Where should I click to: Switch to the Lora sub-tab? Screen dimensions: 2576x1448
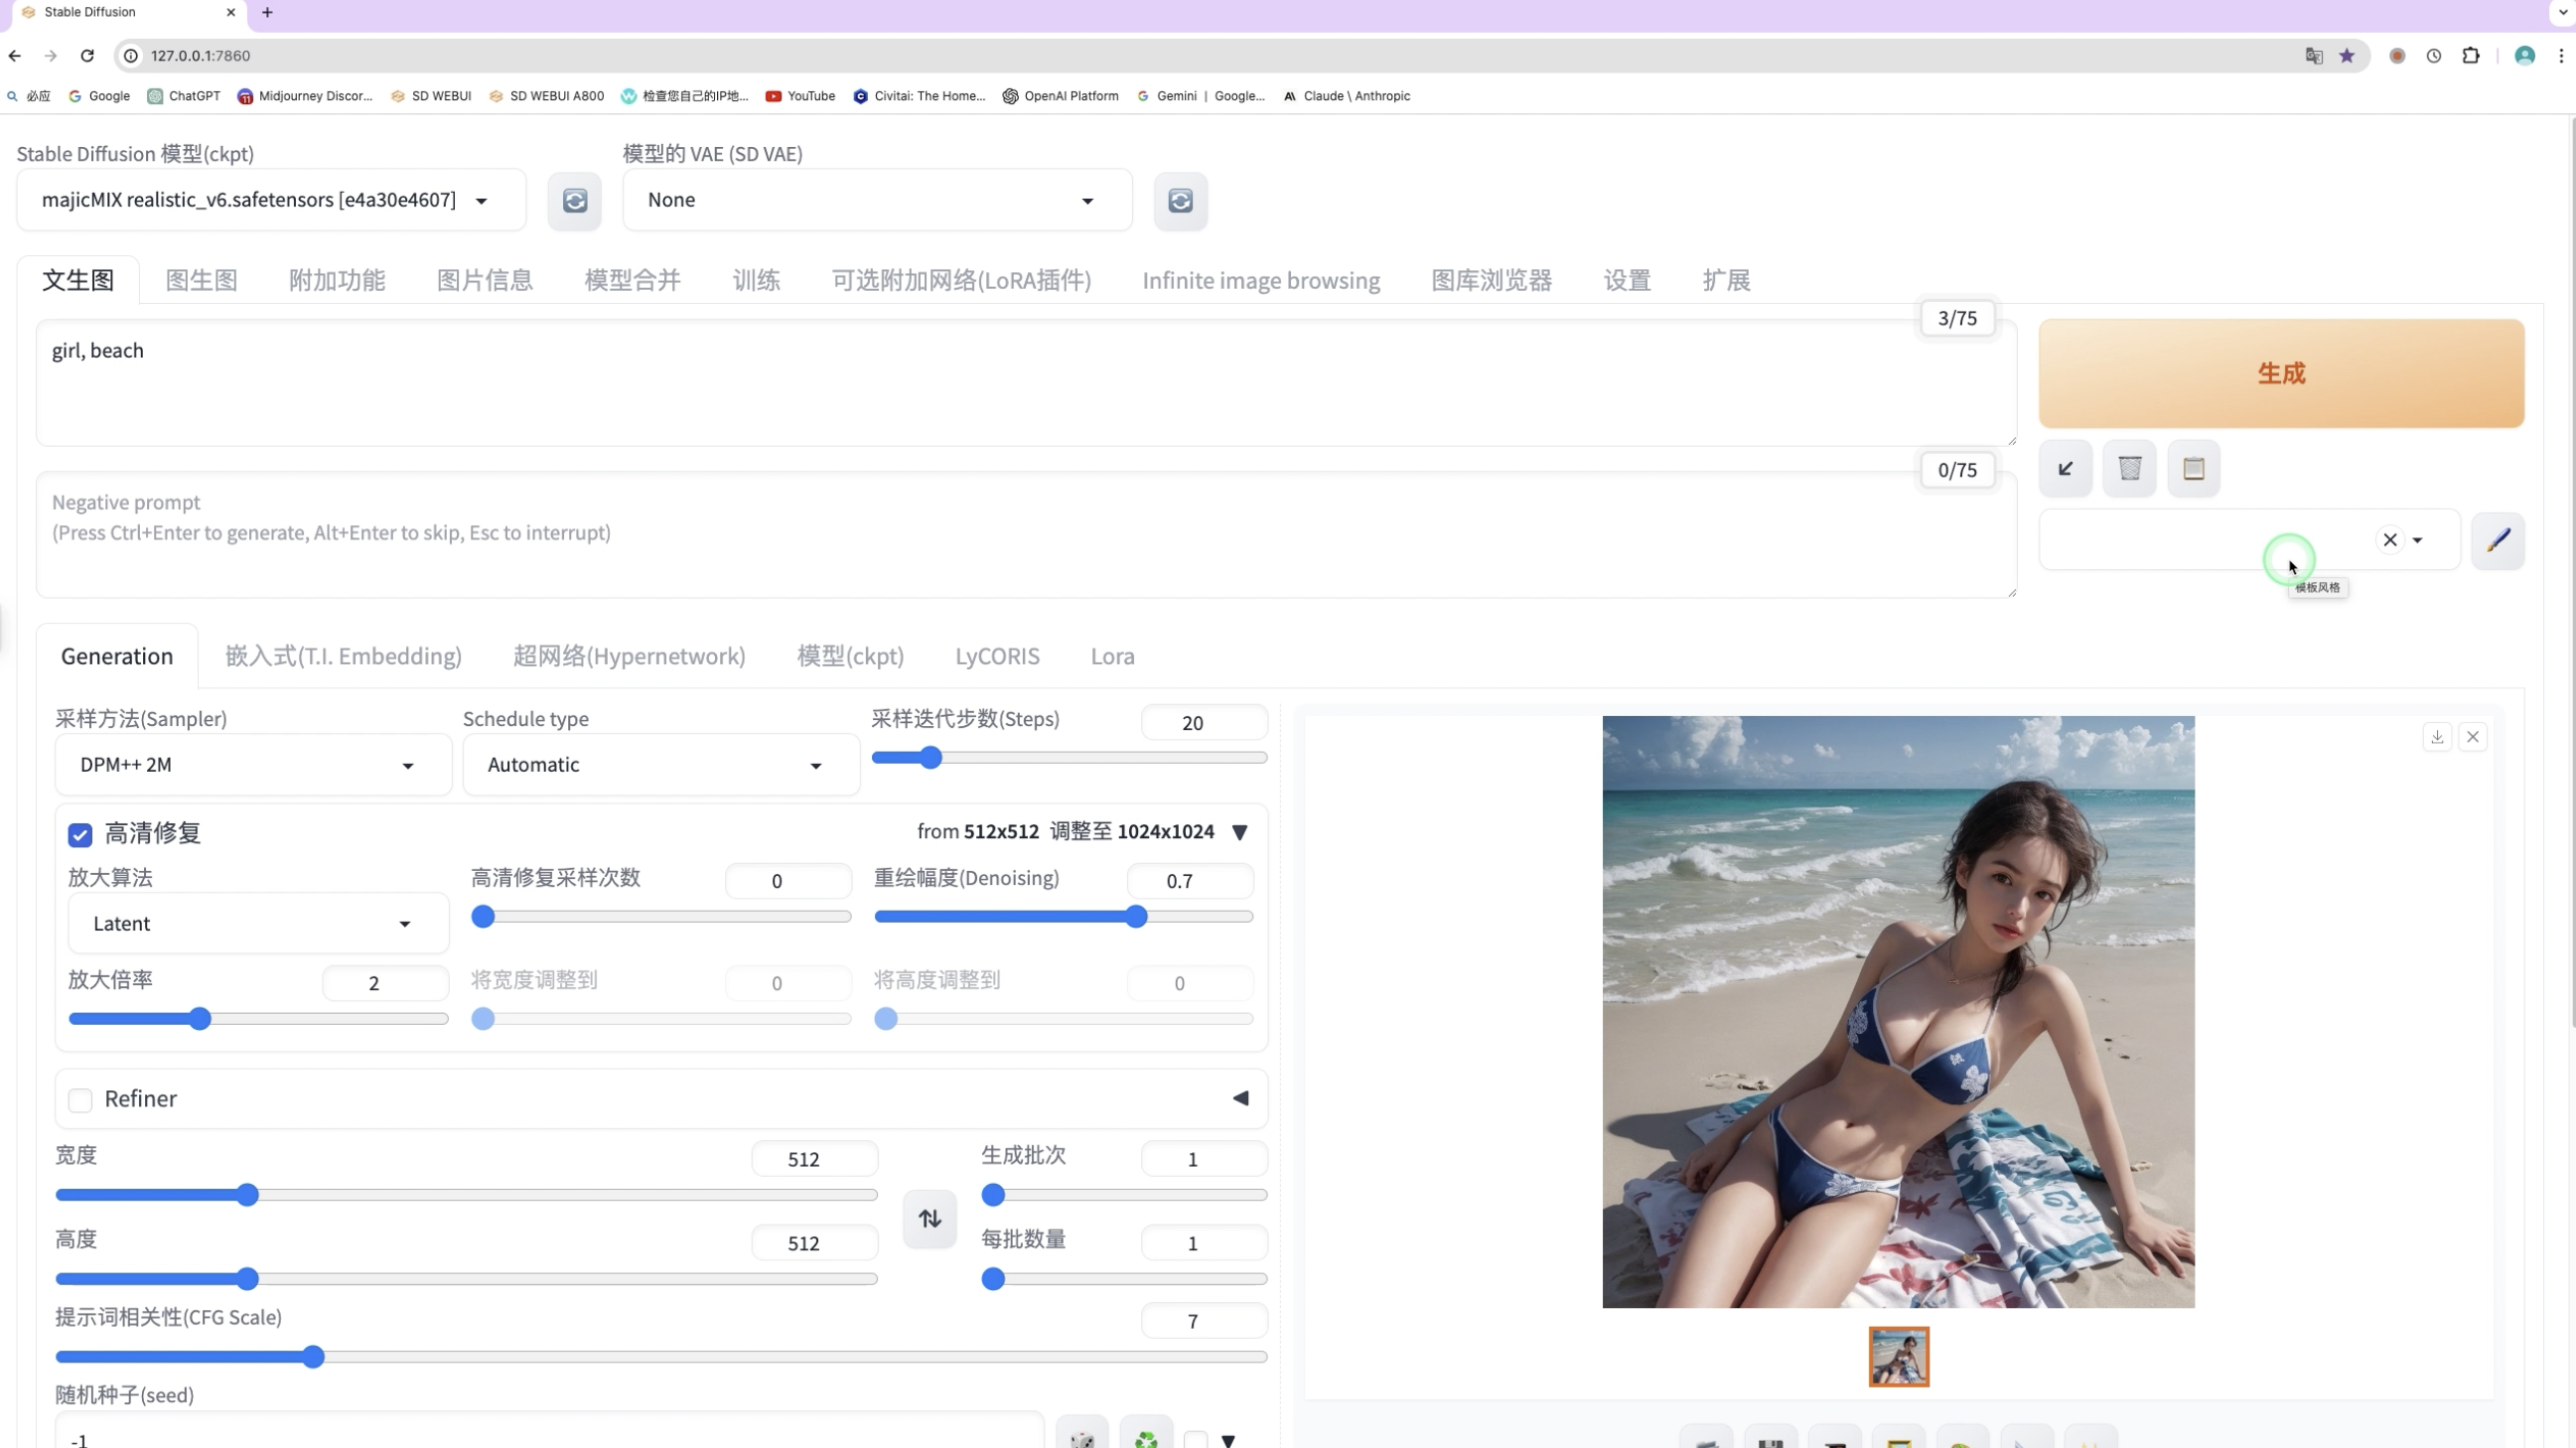point(1112,657)
